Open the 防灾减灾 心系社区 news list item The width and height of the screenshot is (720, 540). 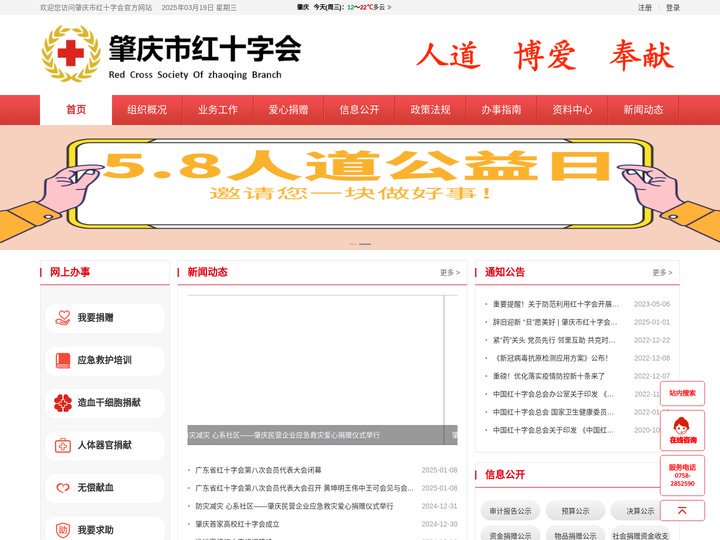(294, 506)
